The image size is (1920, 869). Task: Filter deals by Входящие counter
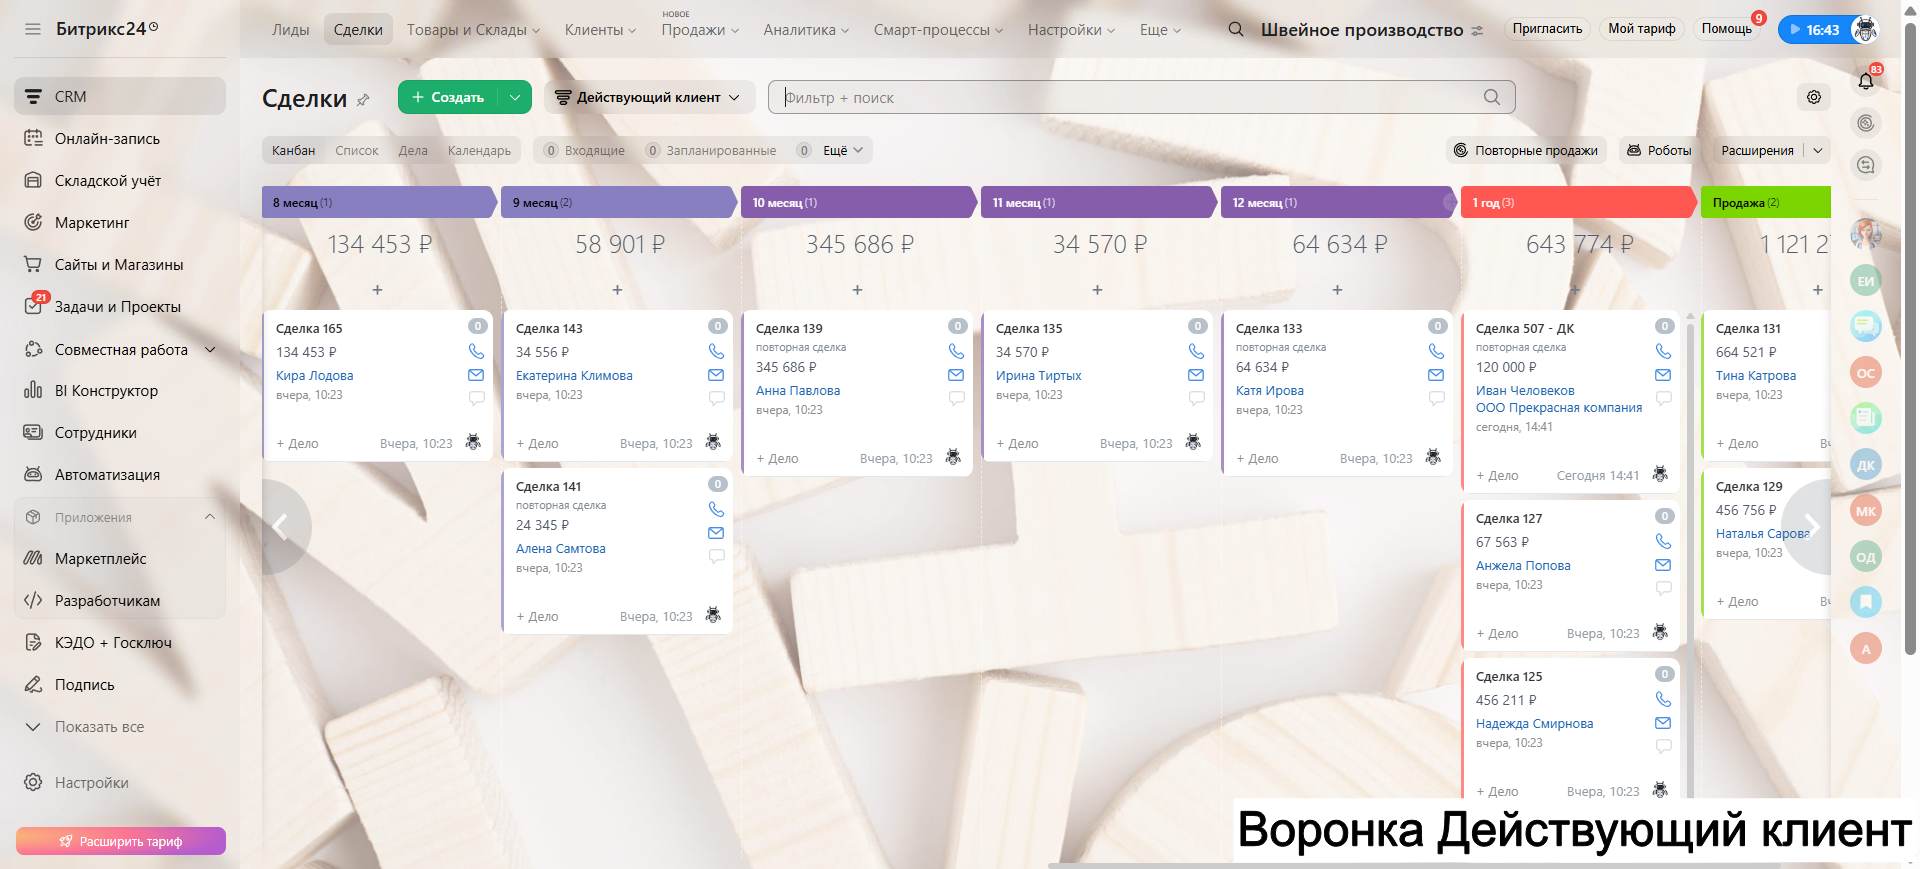[585, 150]
